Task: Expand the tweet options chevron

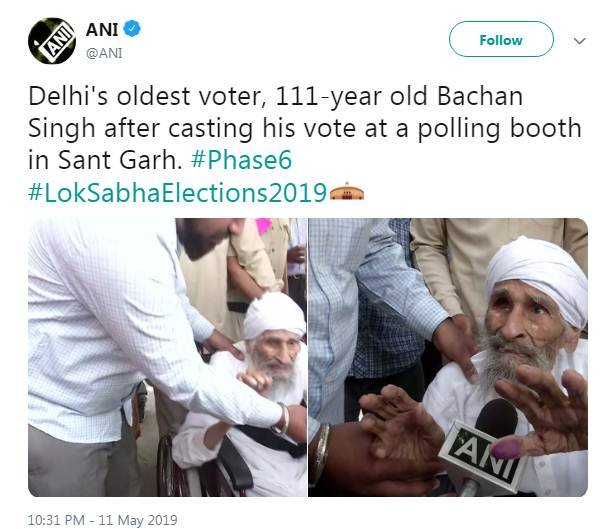Action: coord(578,41)
